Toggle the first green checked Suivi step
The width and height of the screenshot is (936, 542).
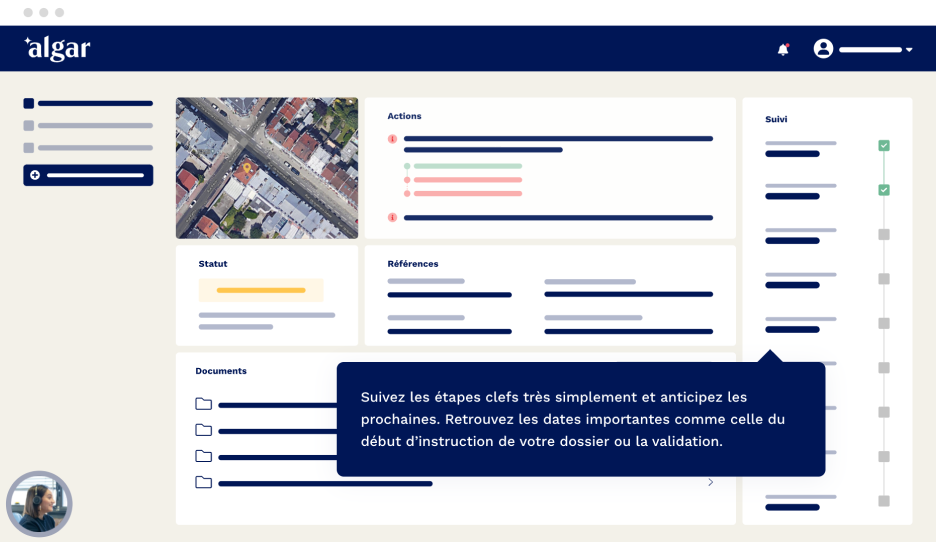[884, 146]
